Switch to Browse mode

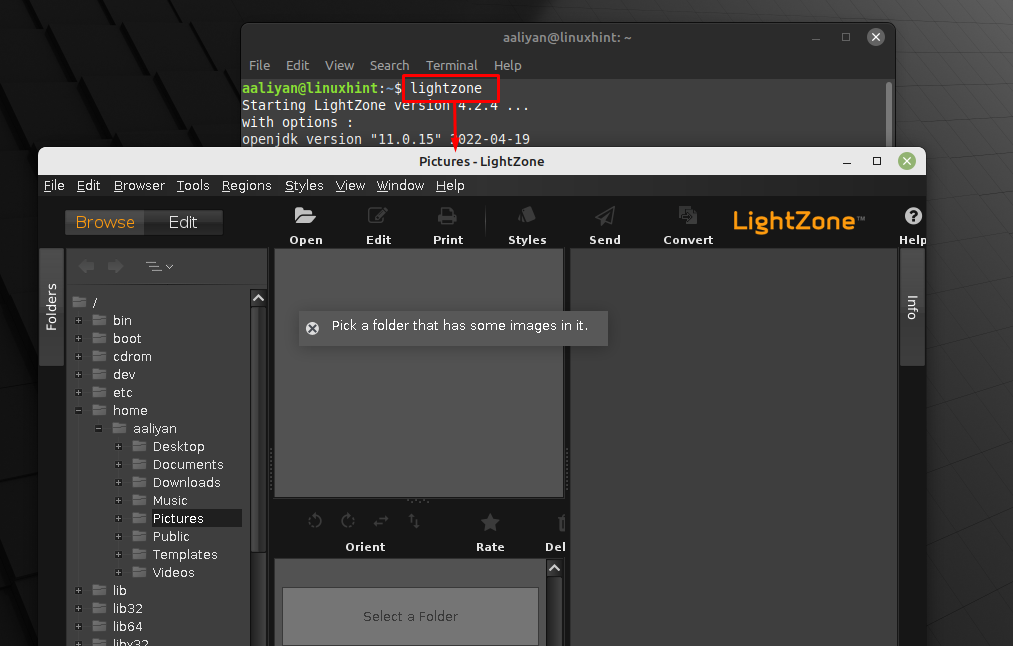pyautogui.click(x=105, y=222)
